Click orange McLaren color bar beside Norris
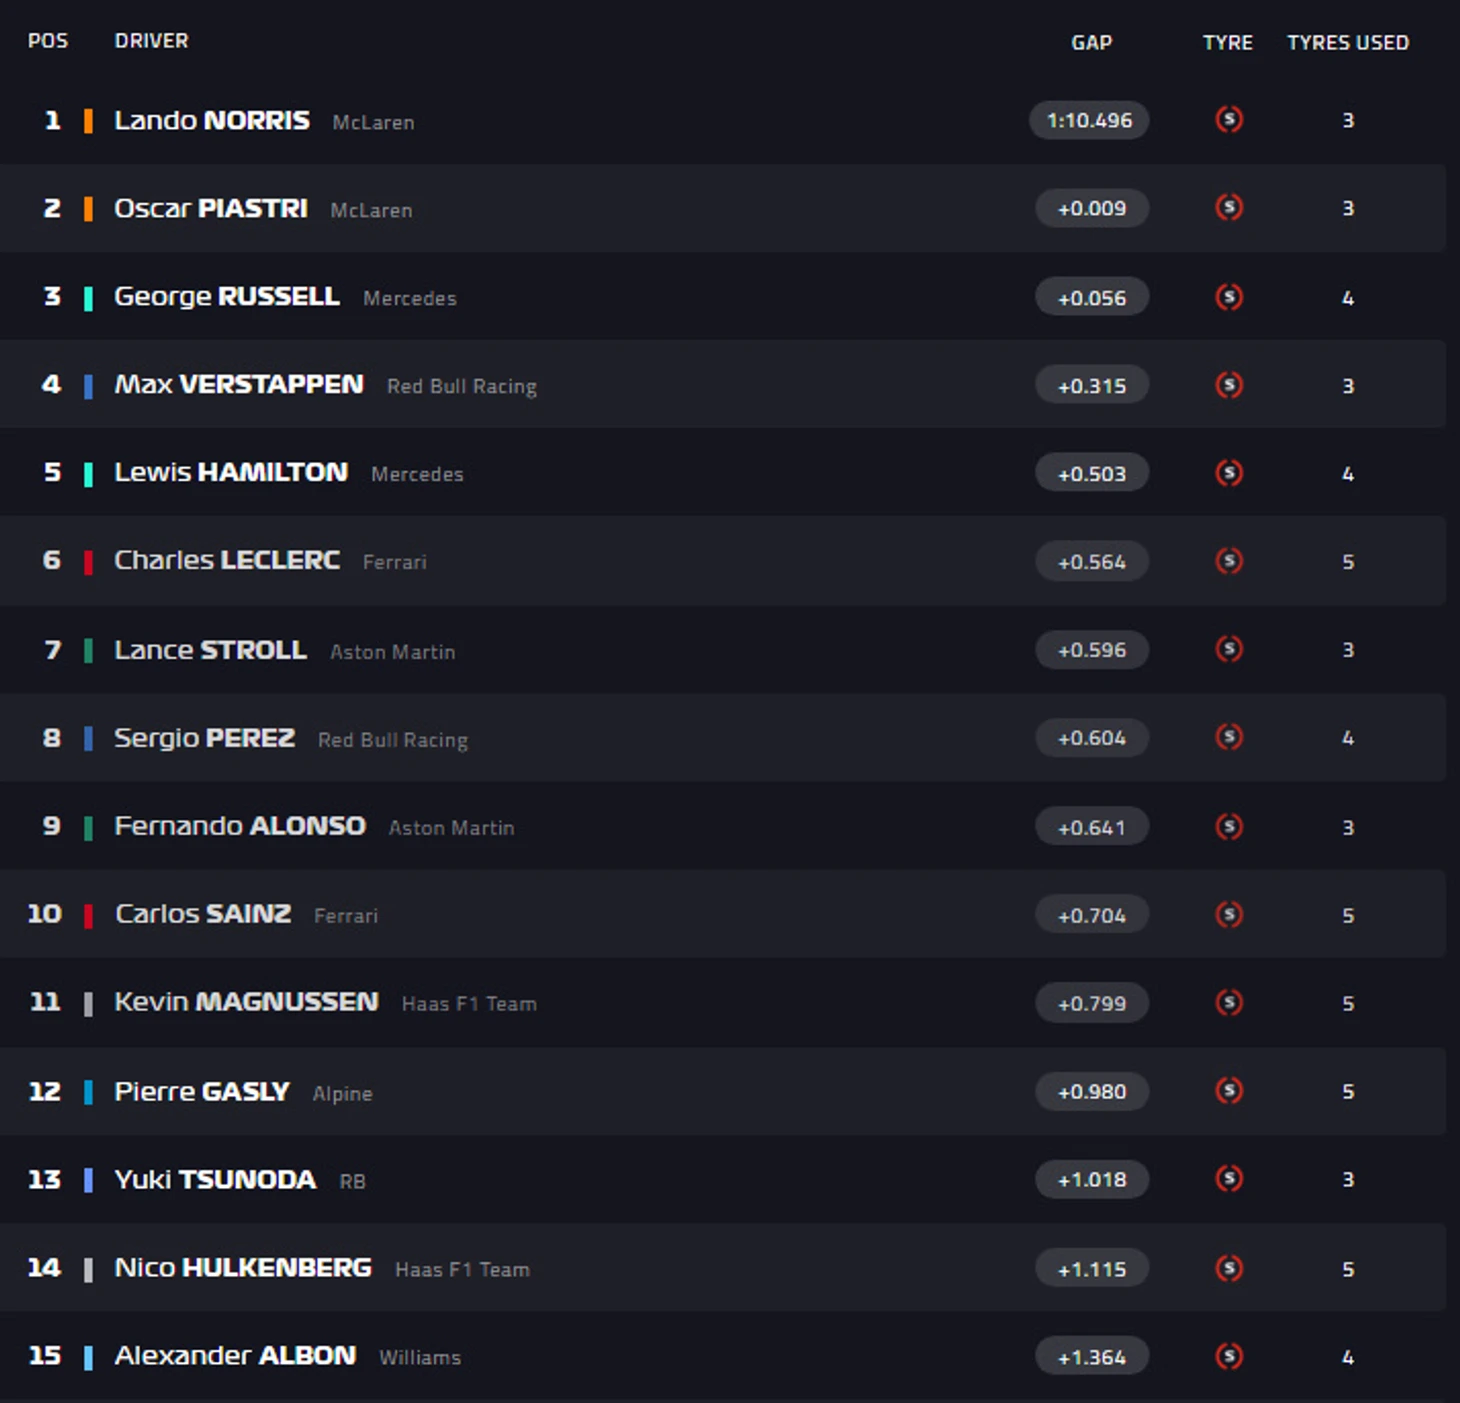Screen dimensions: 1460x1403 point(88,121)
